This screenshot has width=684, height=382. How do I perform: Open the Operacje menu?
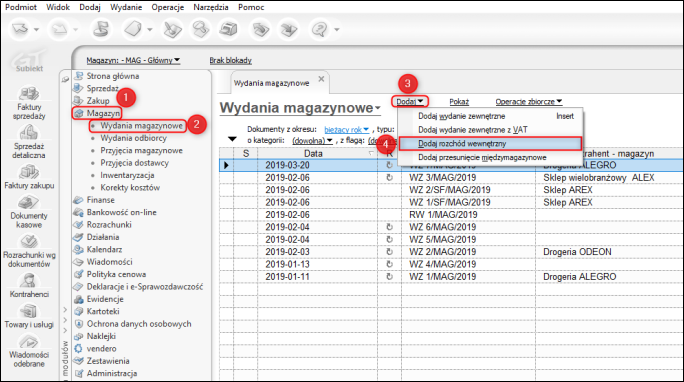(168, 7)
